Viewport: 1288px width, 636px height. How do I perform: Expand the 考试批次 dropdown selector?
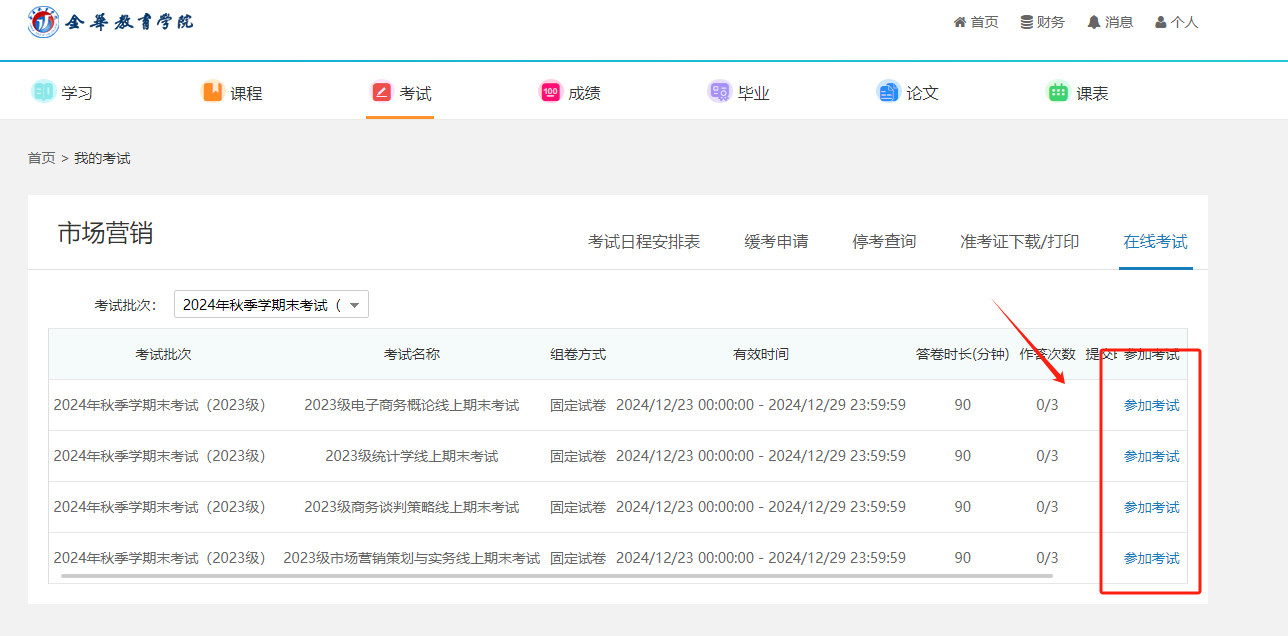[271, 305]
